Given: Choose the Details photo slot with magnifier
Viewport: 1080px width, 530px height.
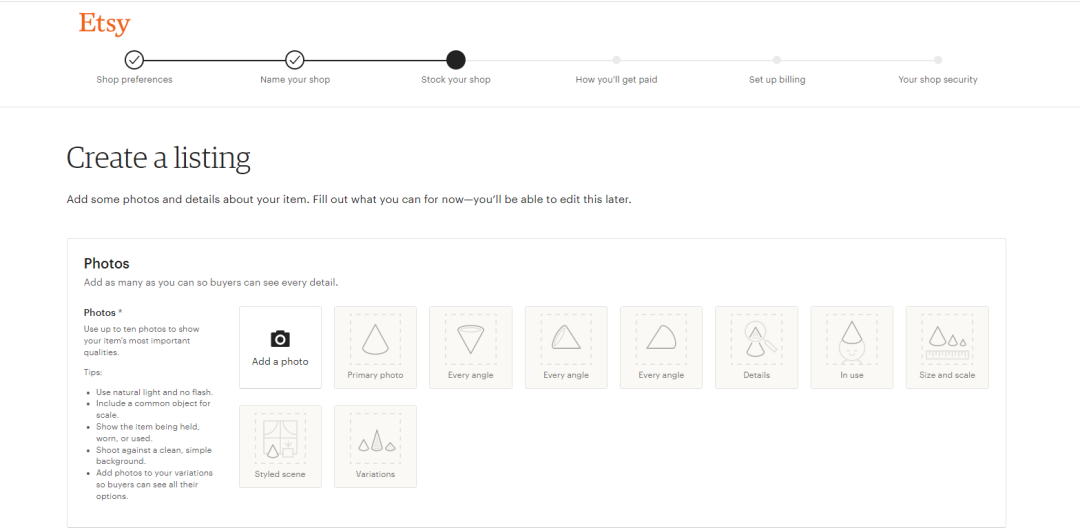Looking at the screenshot, I should click(x=756, y=347).
